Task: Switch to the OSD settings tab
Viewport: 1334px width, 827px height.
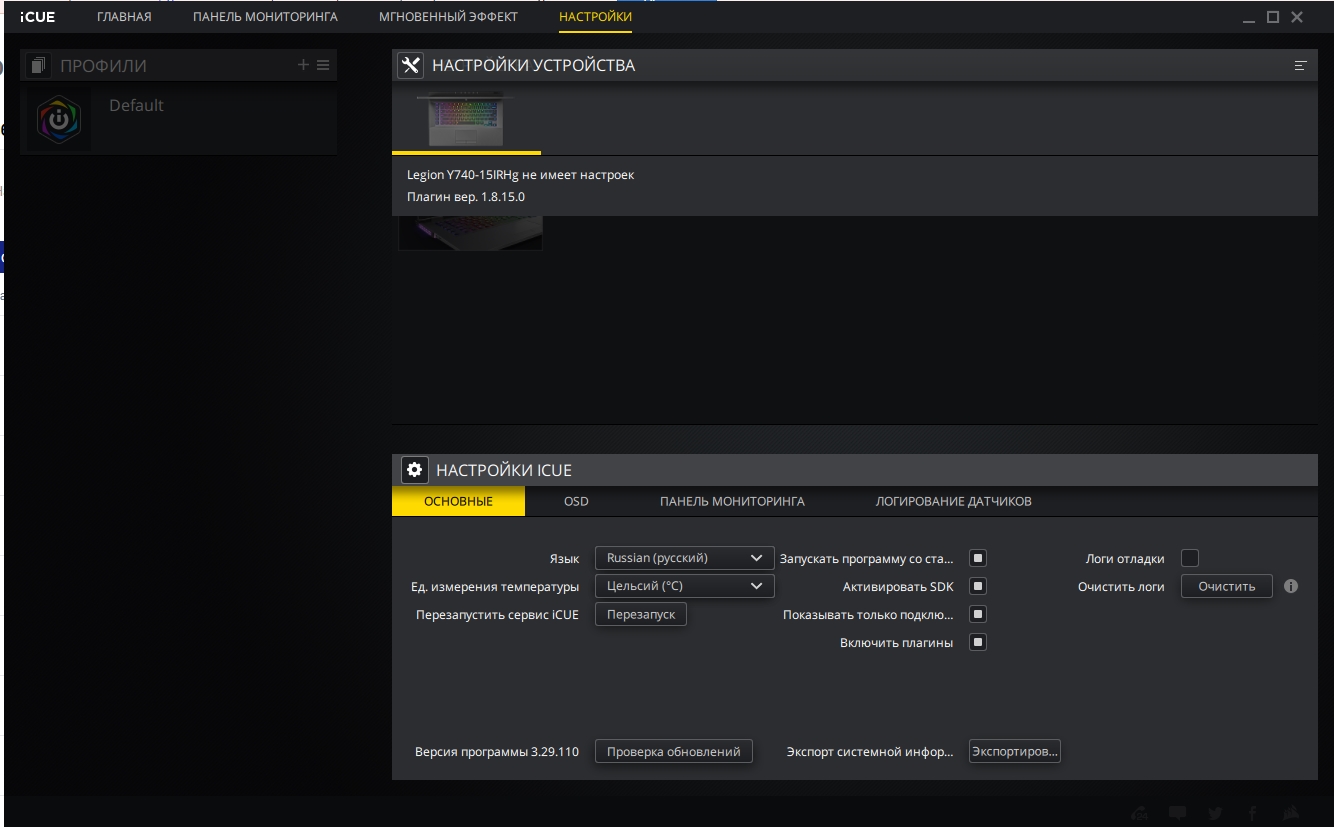Action: pos(576,501)
